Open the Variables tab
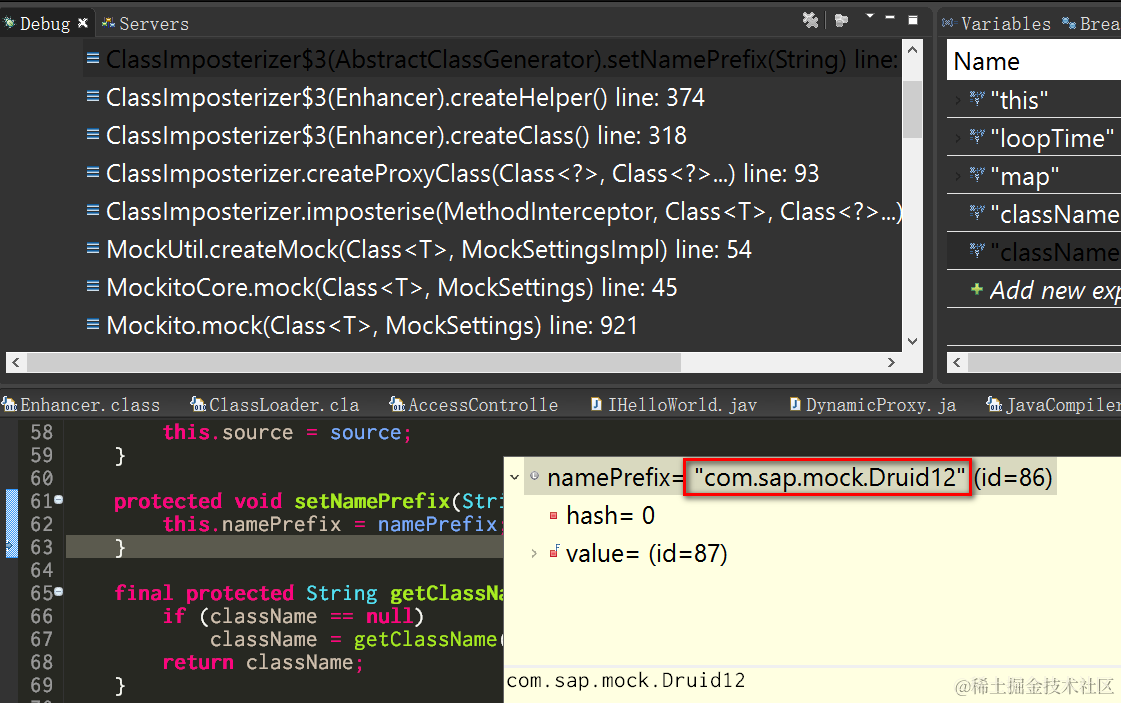Screen dimensions: 1121x703 (997, 24)
